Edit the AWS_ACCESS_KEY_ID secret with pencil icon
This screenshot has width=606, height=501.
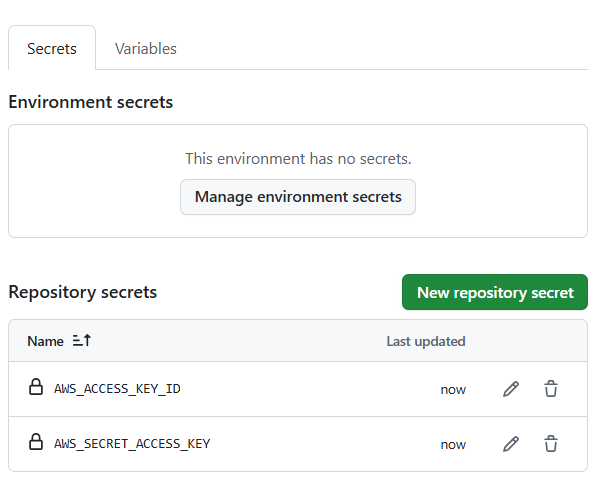511,389
